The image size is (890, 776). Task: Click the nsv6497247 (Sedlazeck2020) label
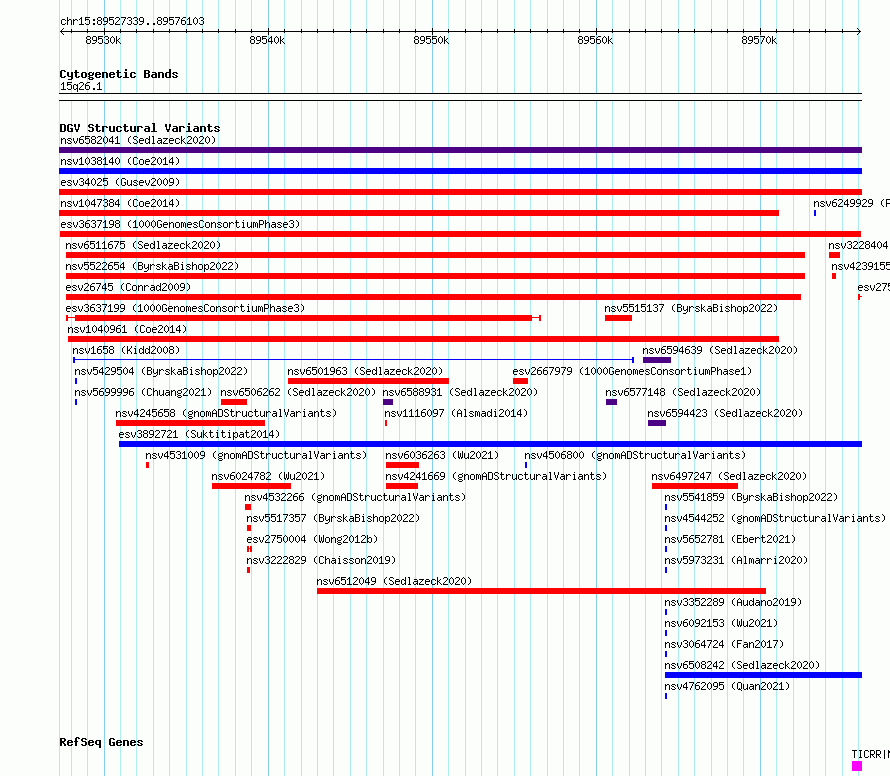coord(729,476)
